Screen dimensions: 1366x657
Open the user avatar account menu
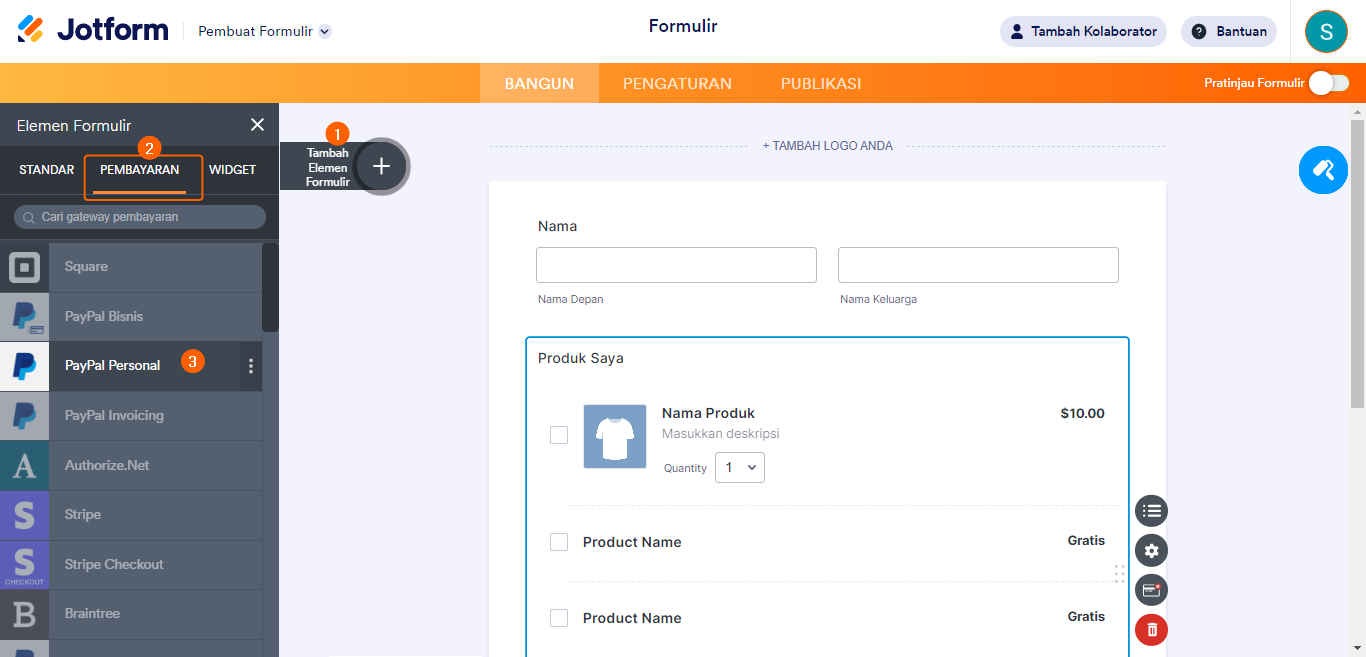1326,31
